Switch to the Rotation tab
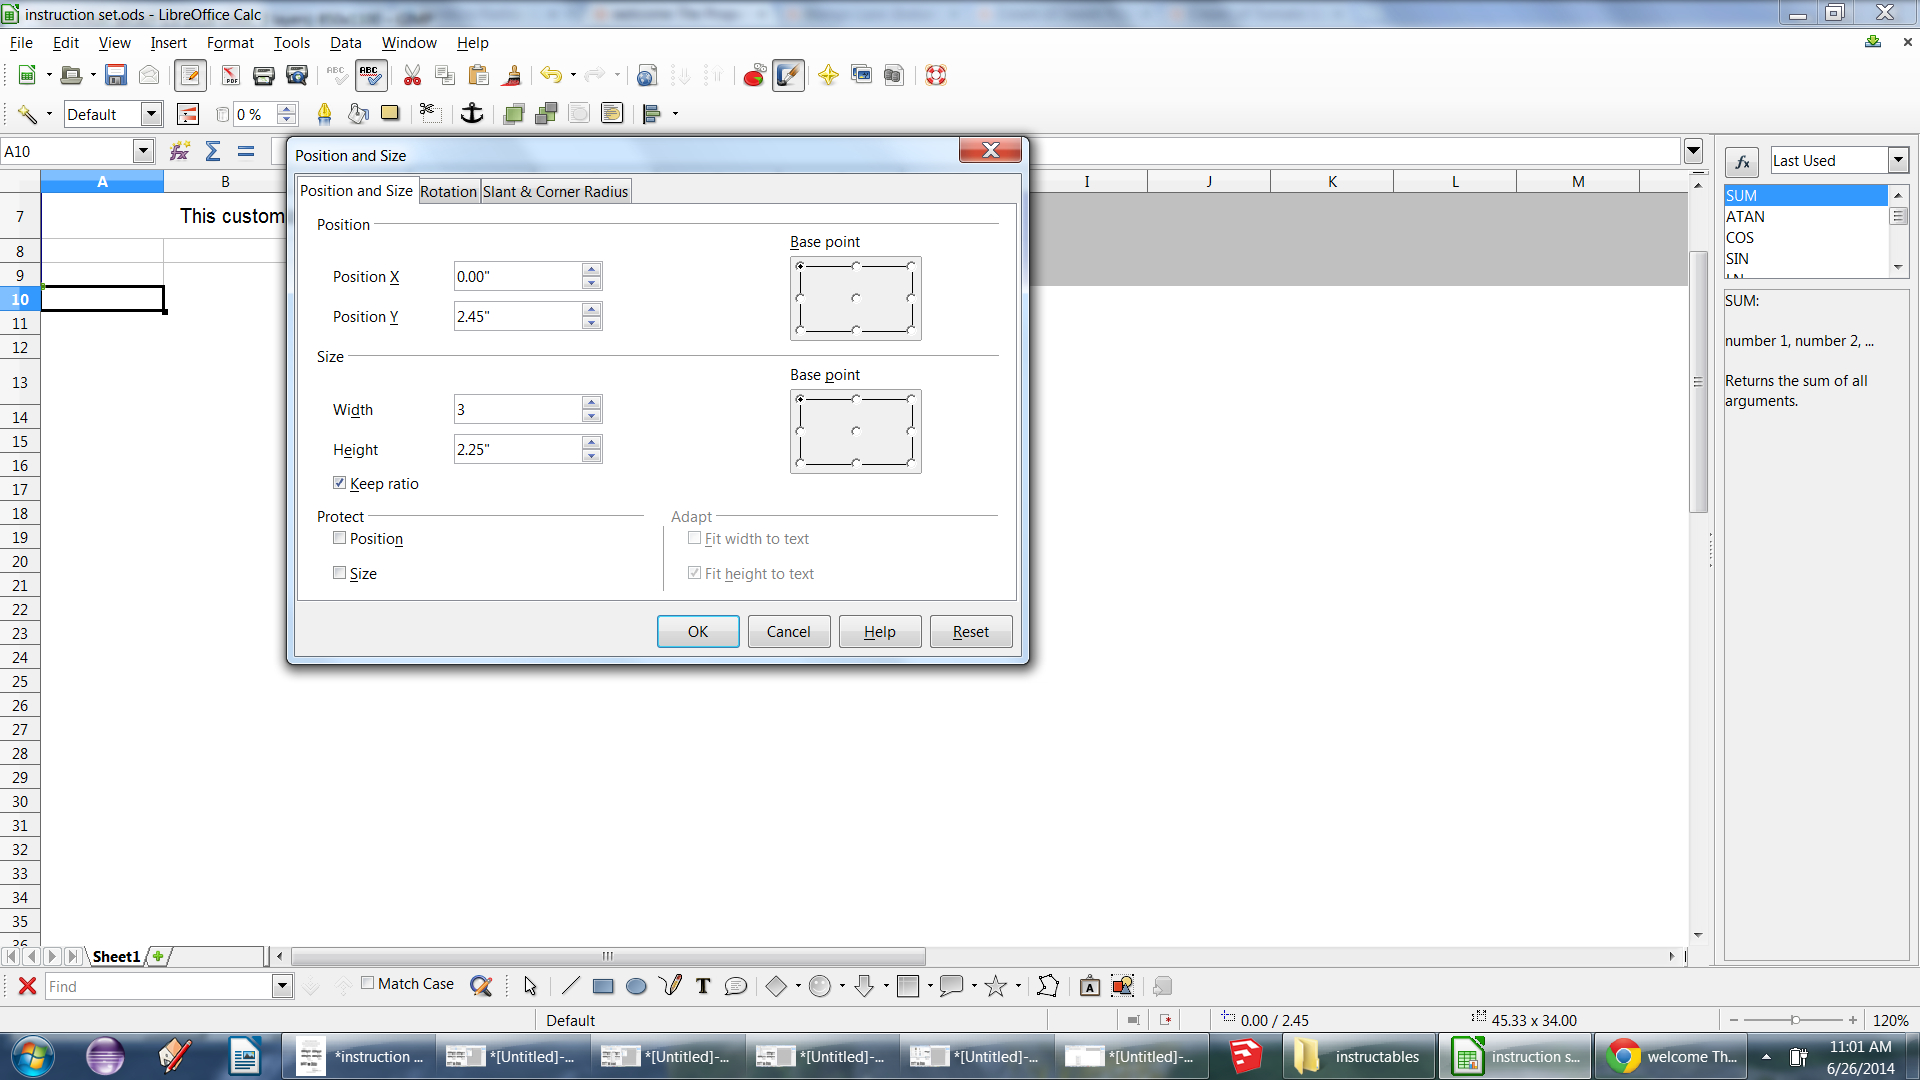This screenshot has width=1920, height=1080. point(447,191)
